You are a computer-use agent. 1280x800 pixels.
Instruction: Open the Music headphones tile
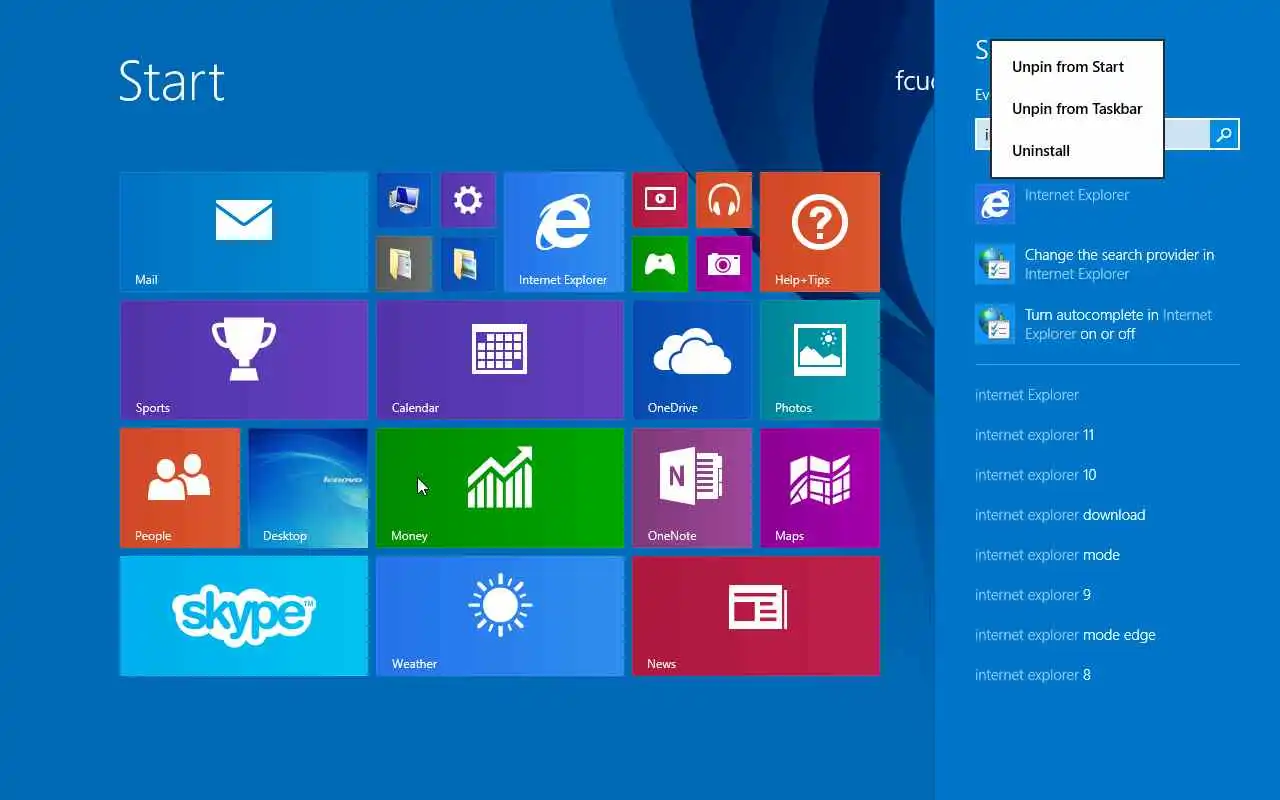point(724,200)
